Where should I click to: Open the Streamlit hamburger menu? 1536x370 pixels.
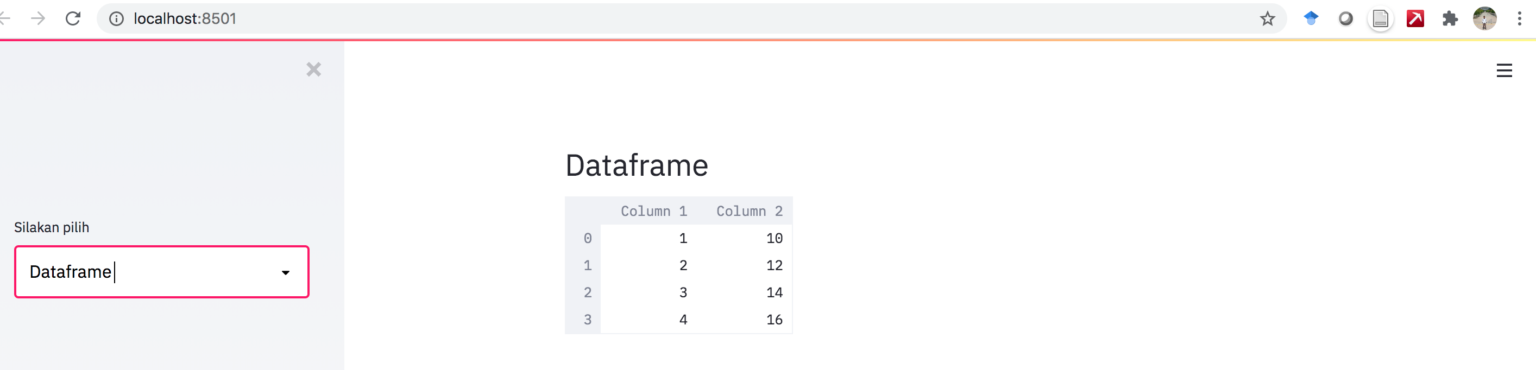coord(1504,70)
